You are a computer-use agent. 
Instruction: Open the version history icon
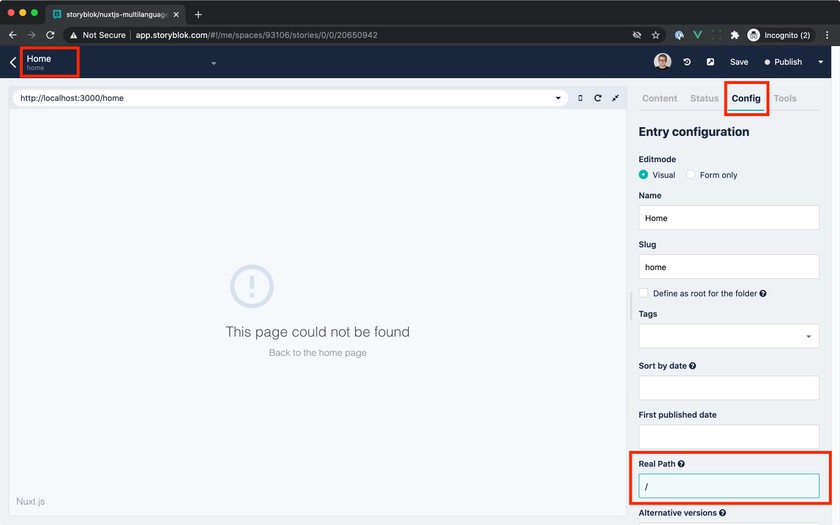tap(687, 62)
